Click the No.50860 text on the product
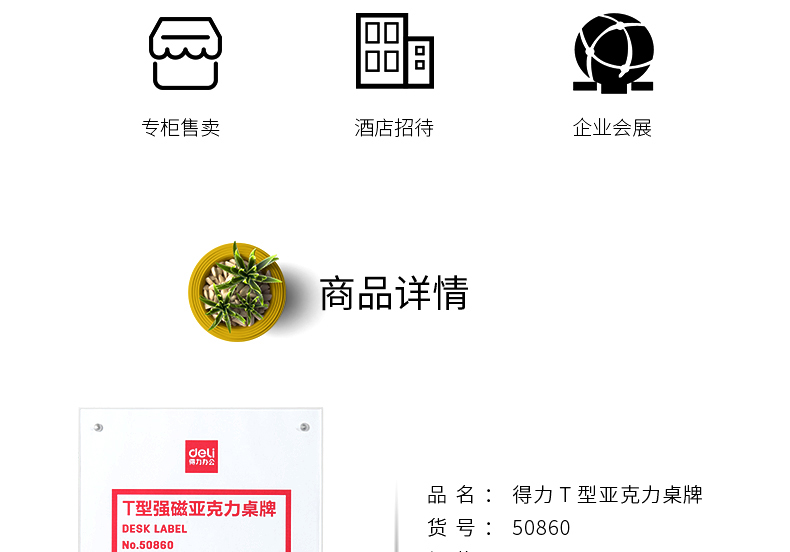Image resolution: width=790 pixels, height=552 pixels. [148, 545]
